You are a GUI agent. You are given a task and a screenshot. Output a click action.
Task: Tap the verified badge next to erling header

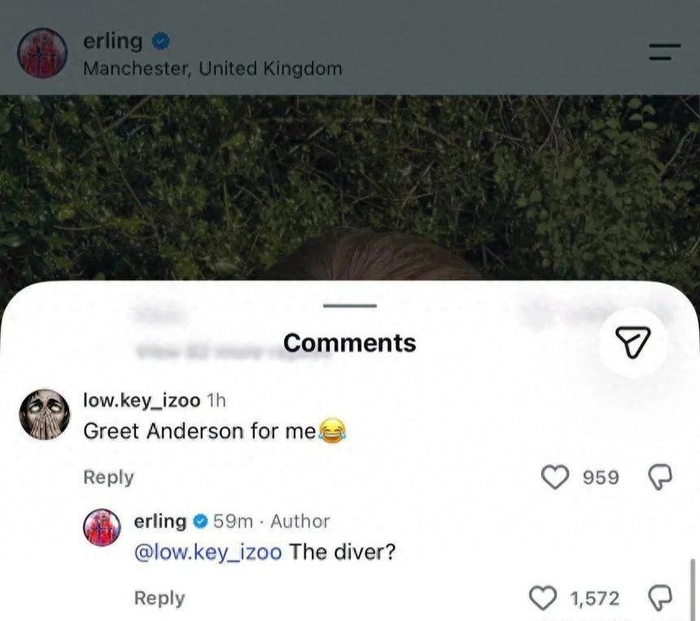[x=161, y=42]
